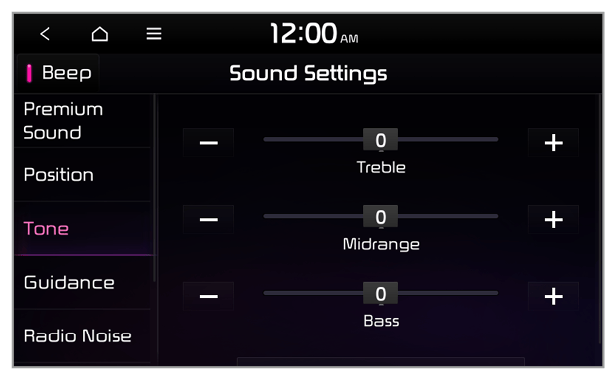Click the Midrange slider handle
614x378 pixels.
click(380, 216)
